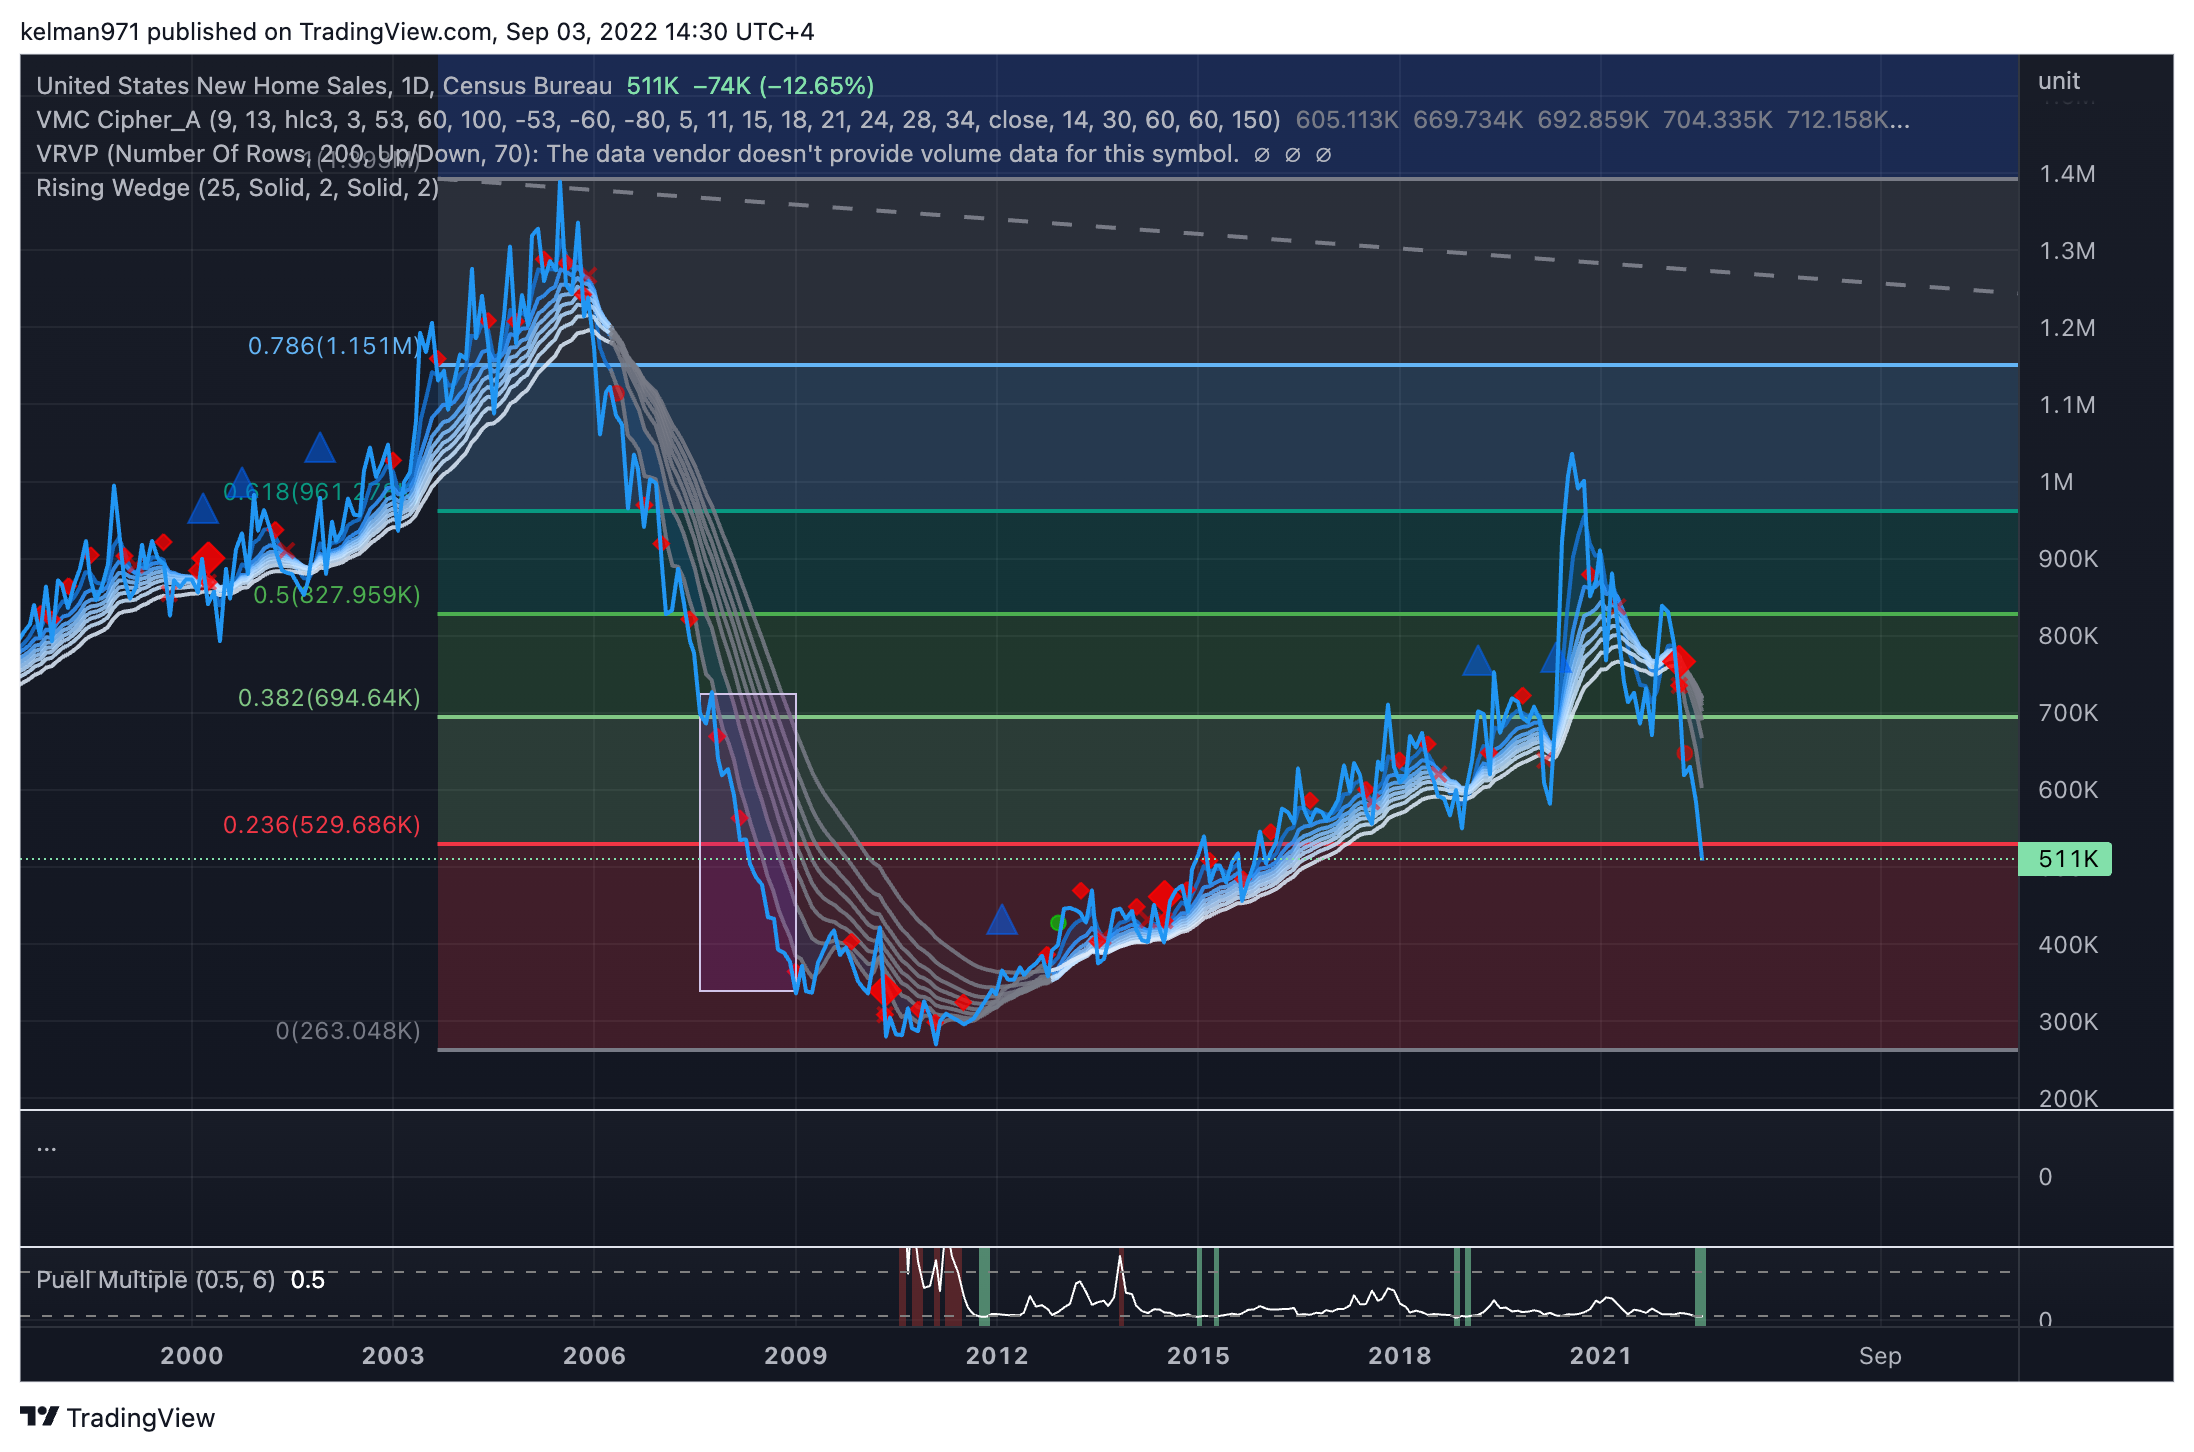Click the Sep label on time axis
This screenshot has width=2194, height=1452.
(1880, 1356)
